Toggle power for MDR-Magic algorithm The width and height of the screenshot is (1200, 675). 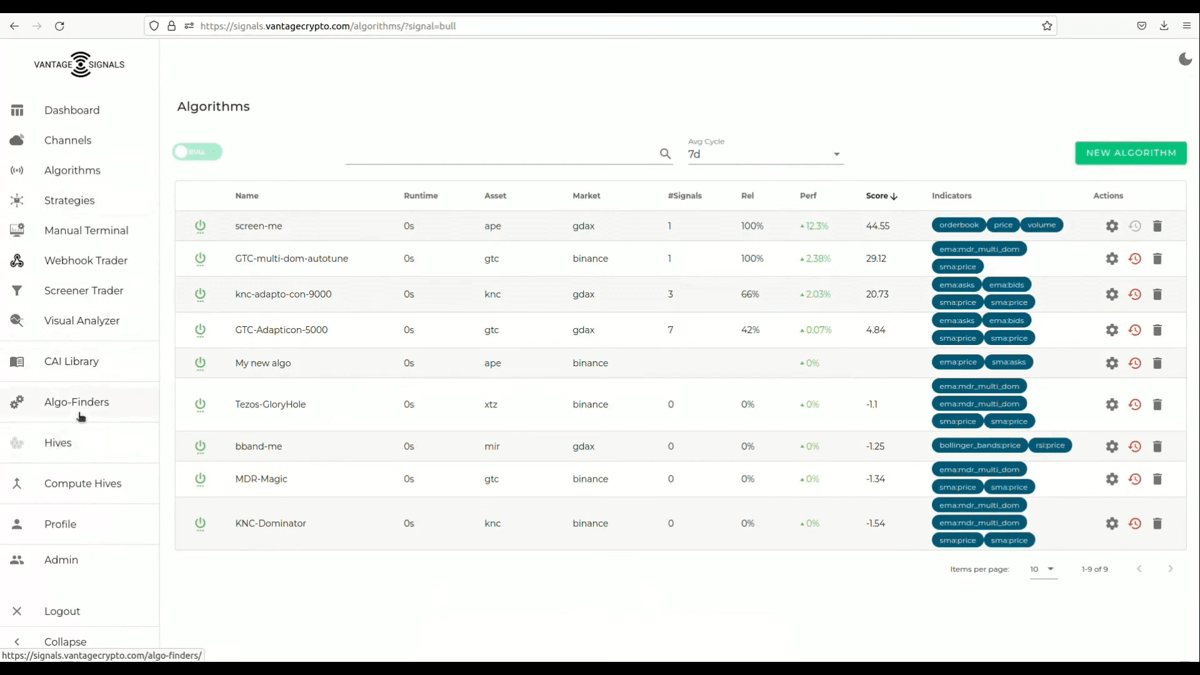point(200,479)
